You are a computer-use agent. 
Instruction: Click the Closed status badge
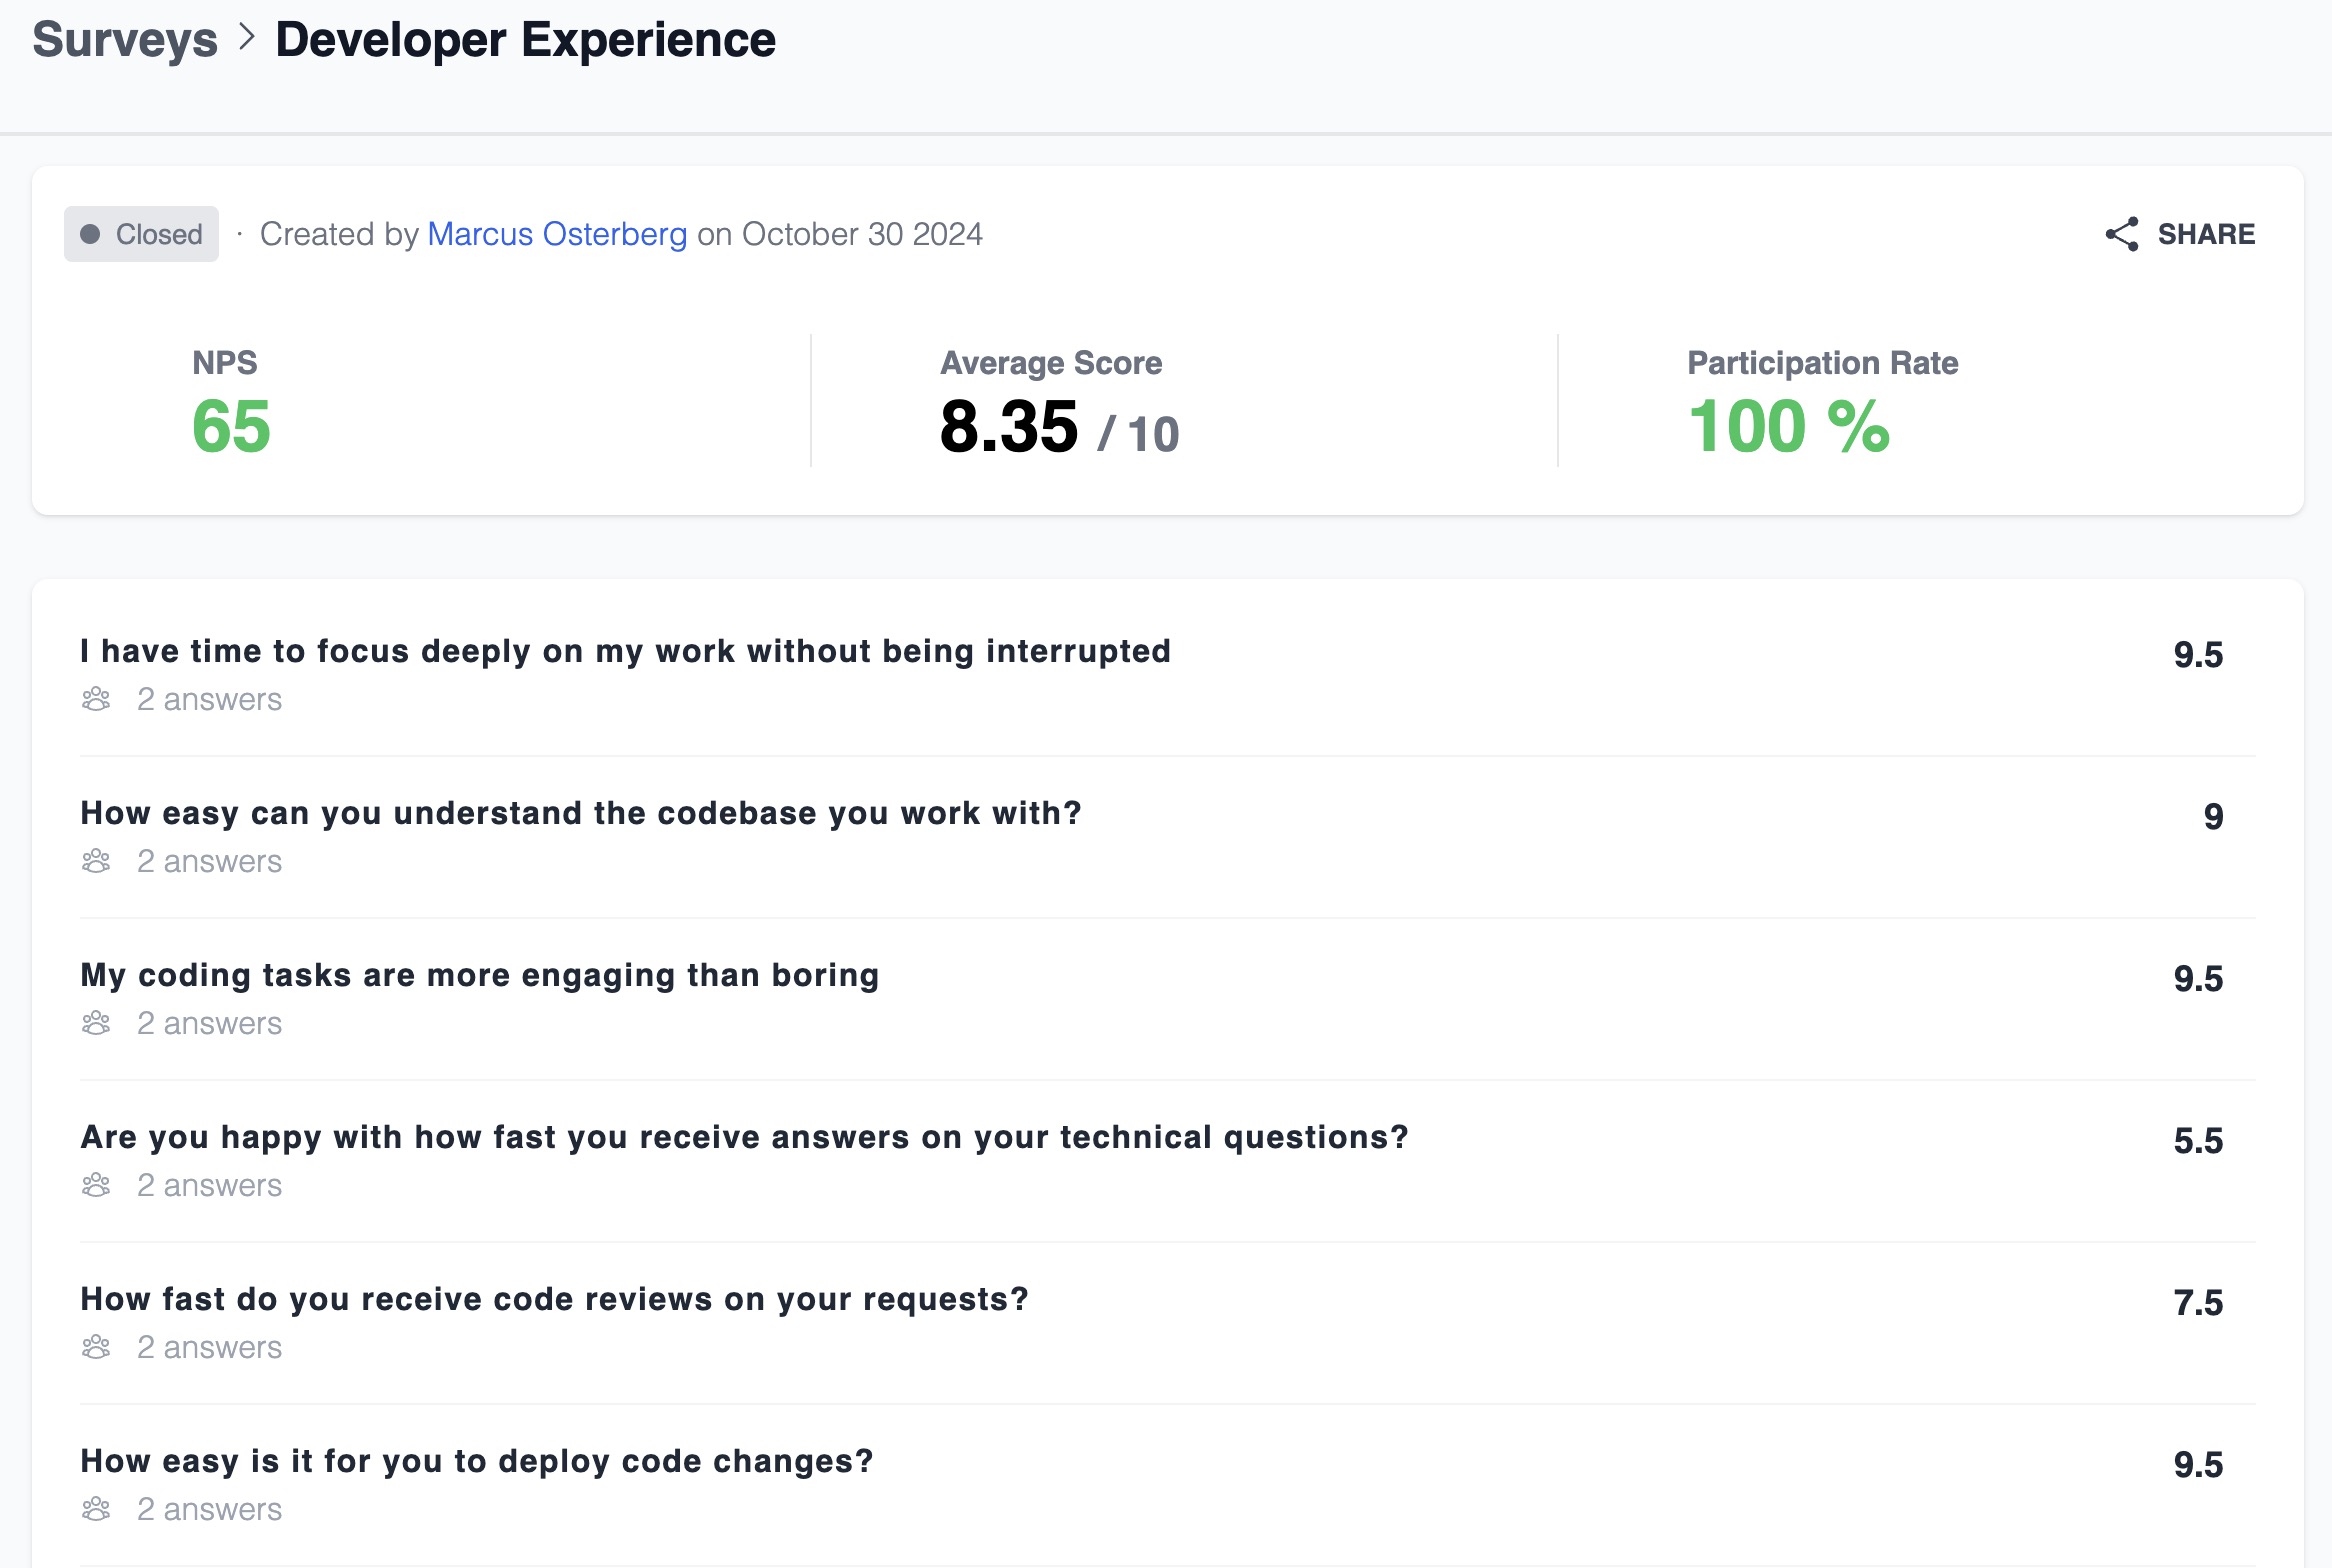tap(141, 234)
